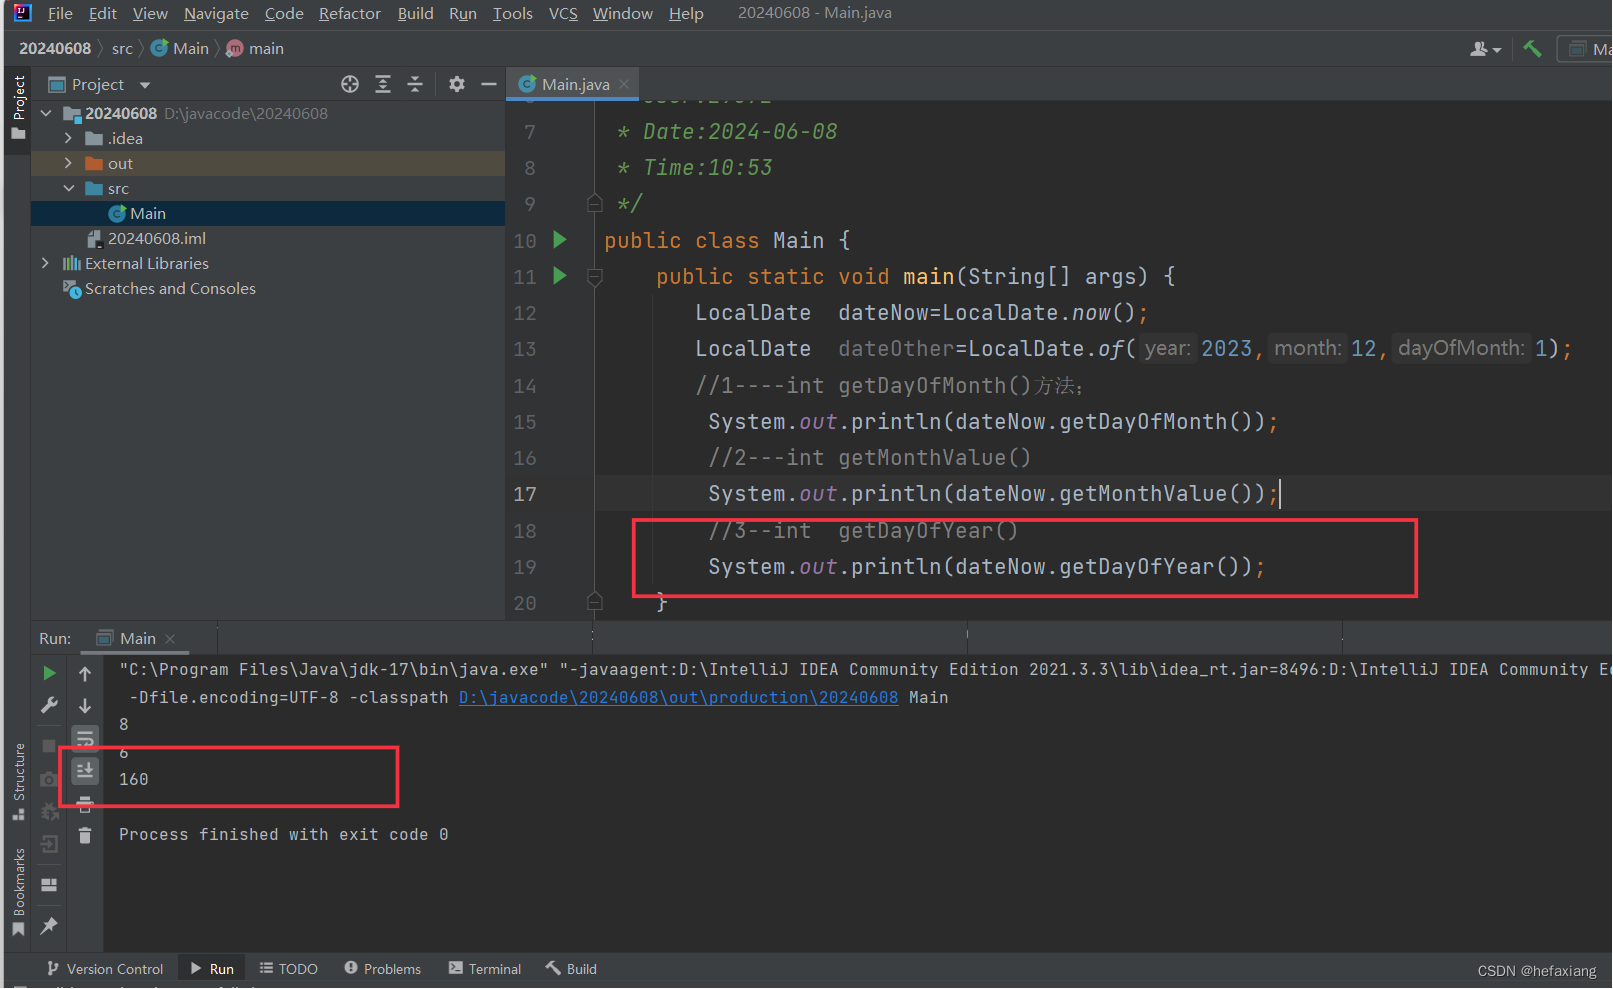Expand all in Project panel

(x=383, y=84)
